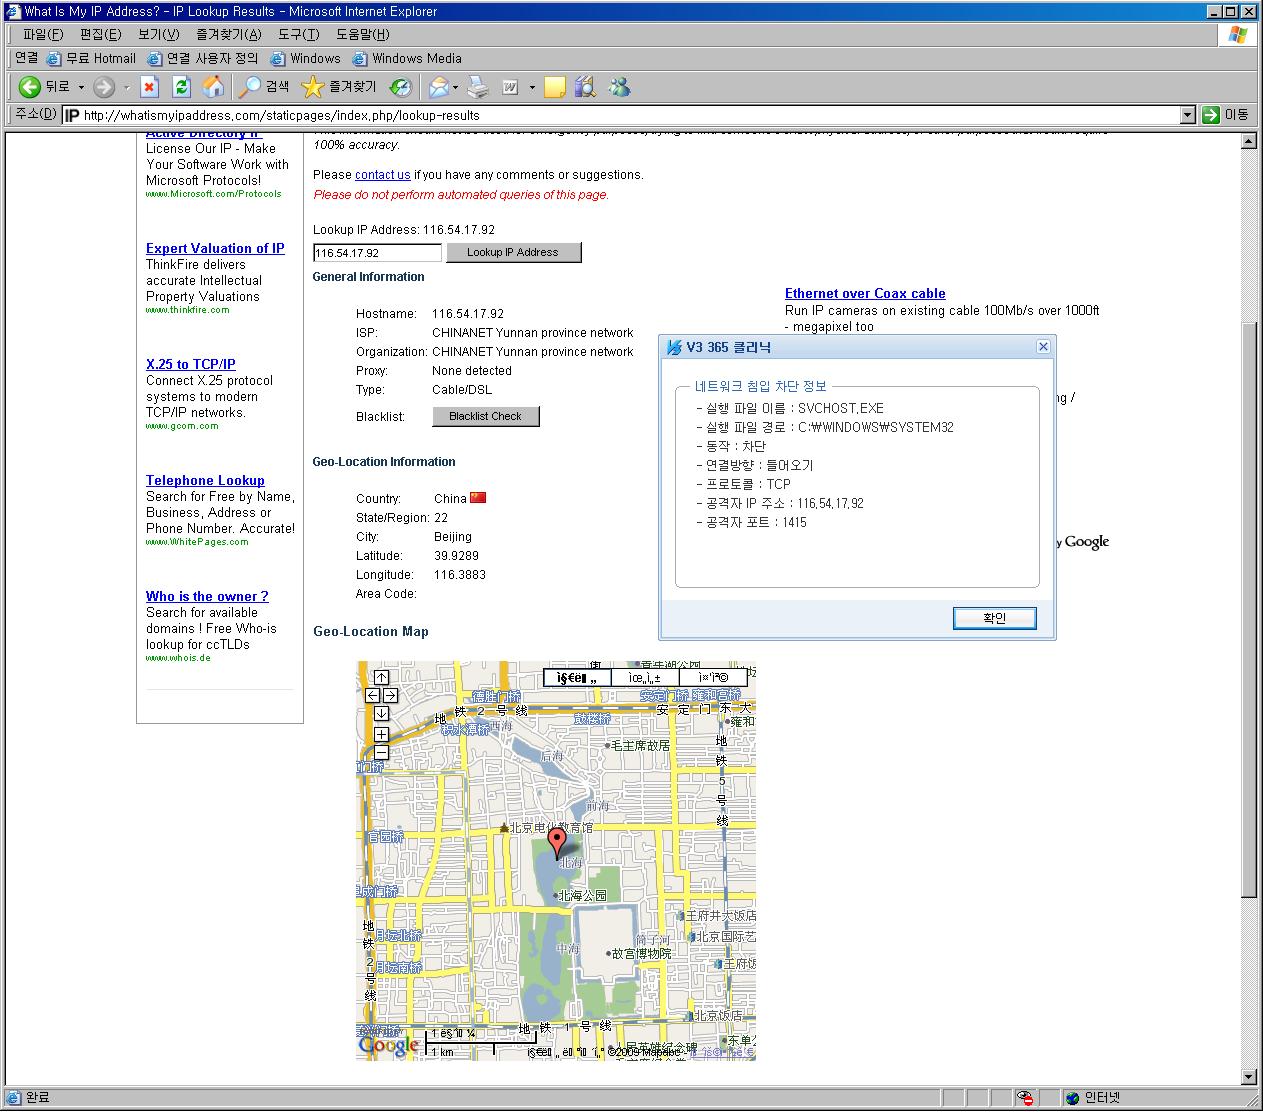
Task: Go to the Home page icon
Action: coord(212,87)
